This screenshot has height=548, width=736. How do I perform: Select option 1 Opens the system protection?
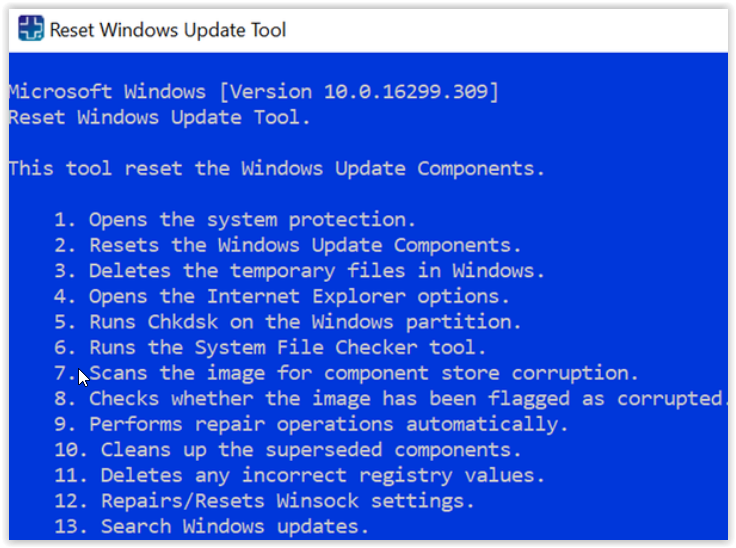[235, 220]
